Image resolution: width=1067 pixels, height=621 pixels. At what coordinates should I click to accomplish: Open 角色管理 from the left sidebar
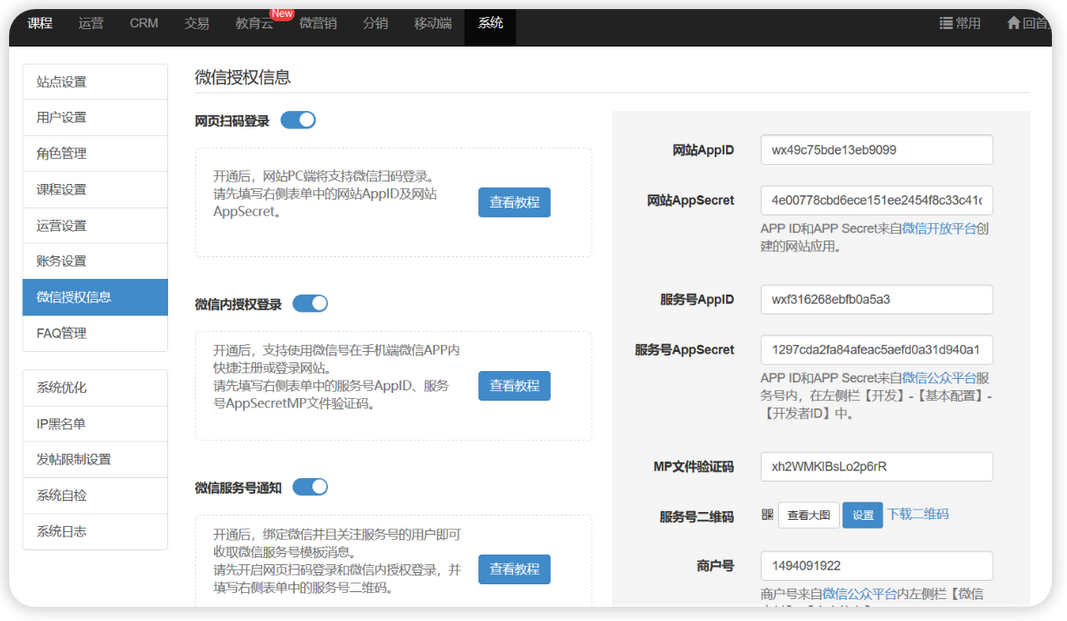pyautogui.click(x=95, y=153)
